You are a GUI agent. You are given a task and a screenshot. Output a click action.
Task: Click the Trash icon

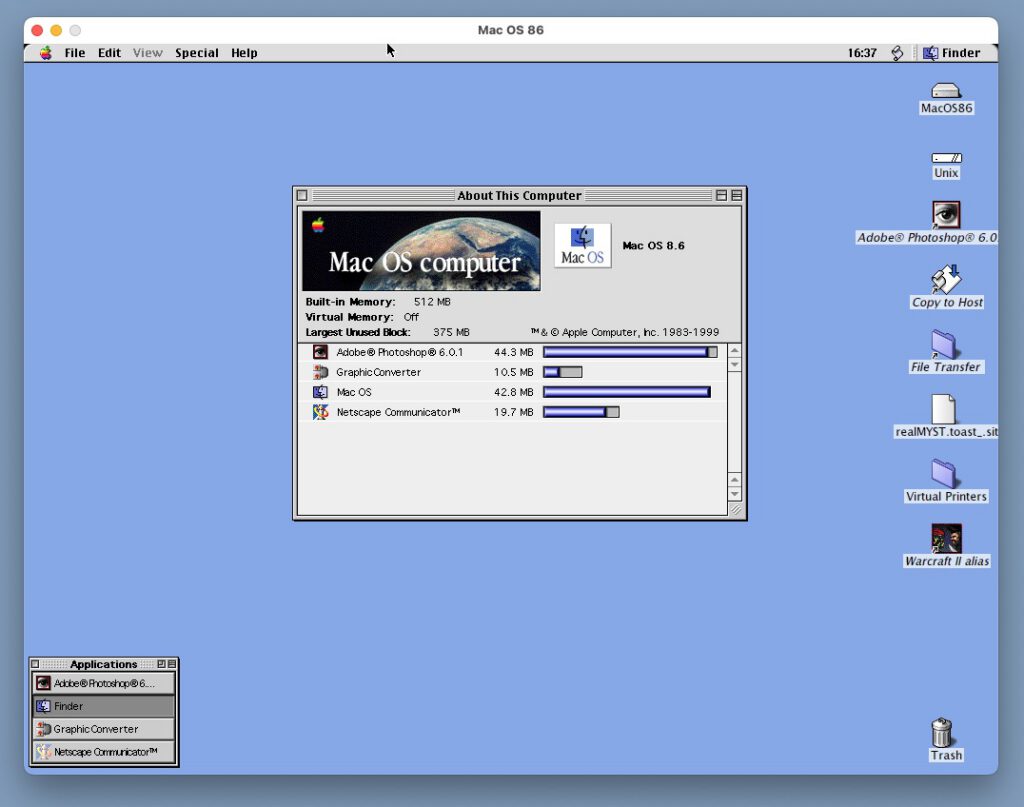click(x=942, y=733)
